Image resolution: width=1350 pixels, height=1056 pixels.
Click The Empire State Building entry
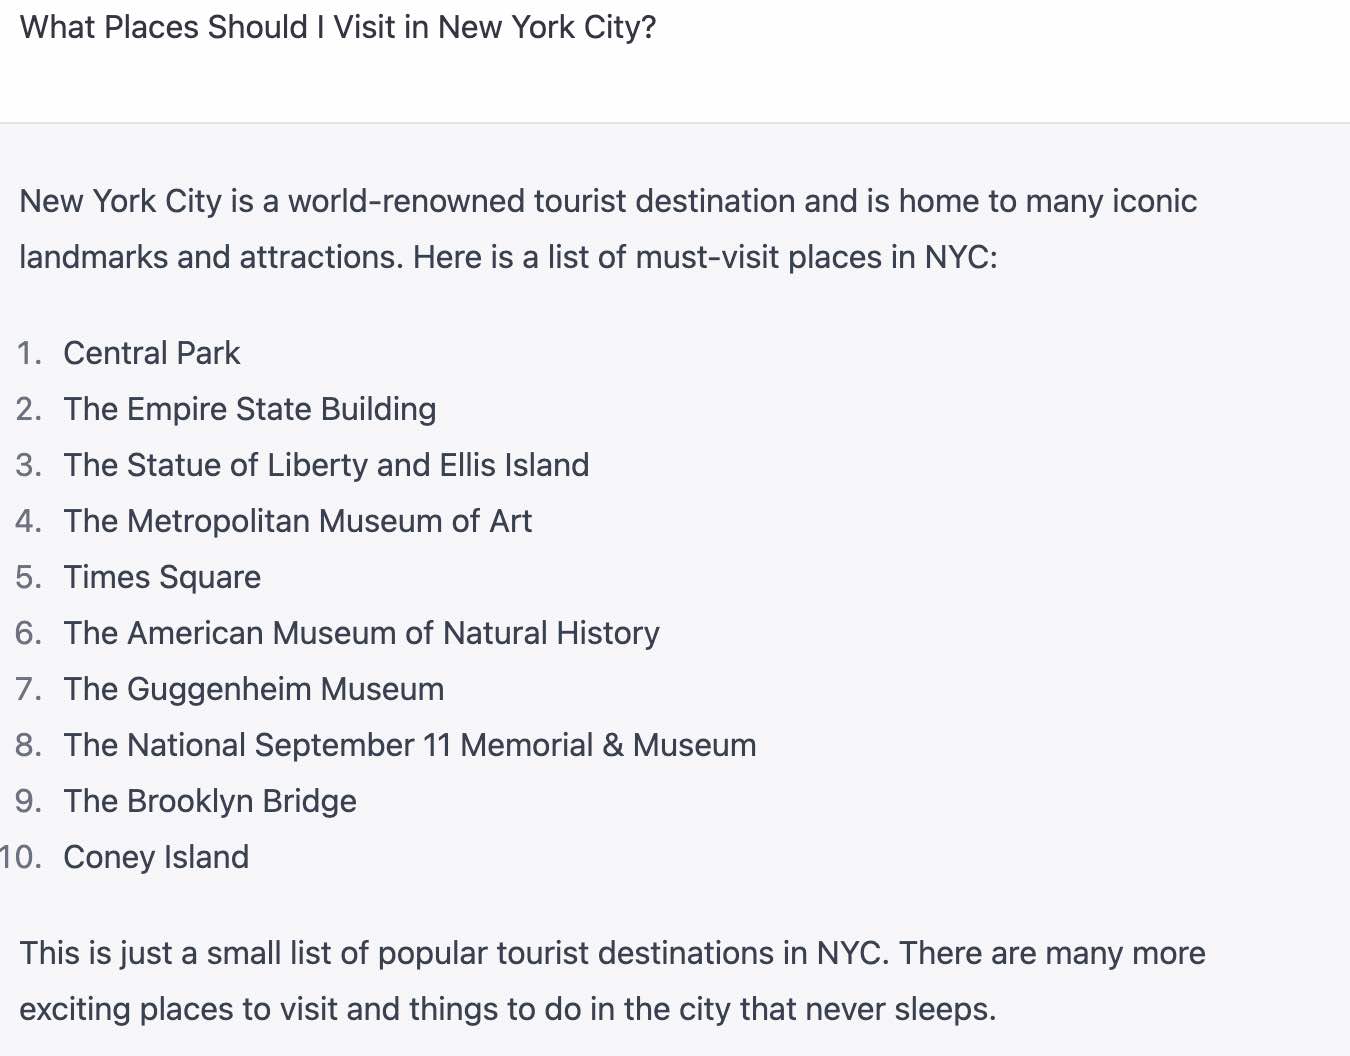[250, 409]
